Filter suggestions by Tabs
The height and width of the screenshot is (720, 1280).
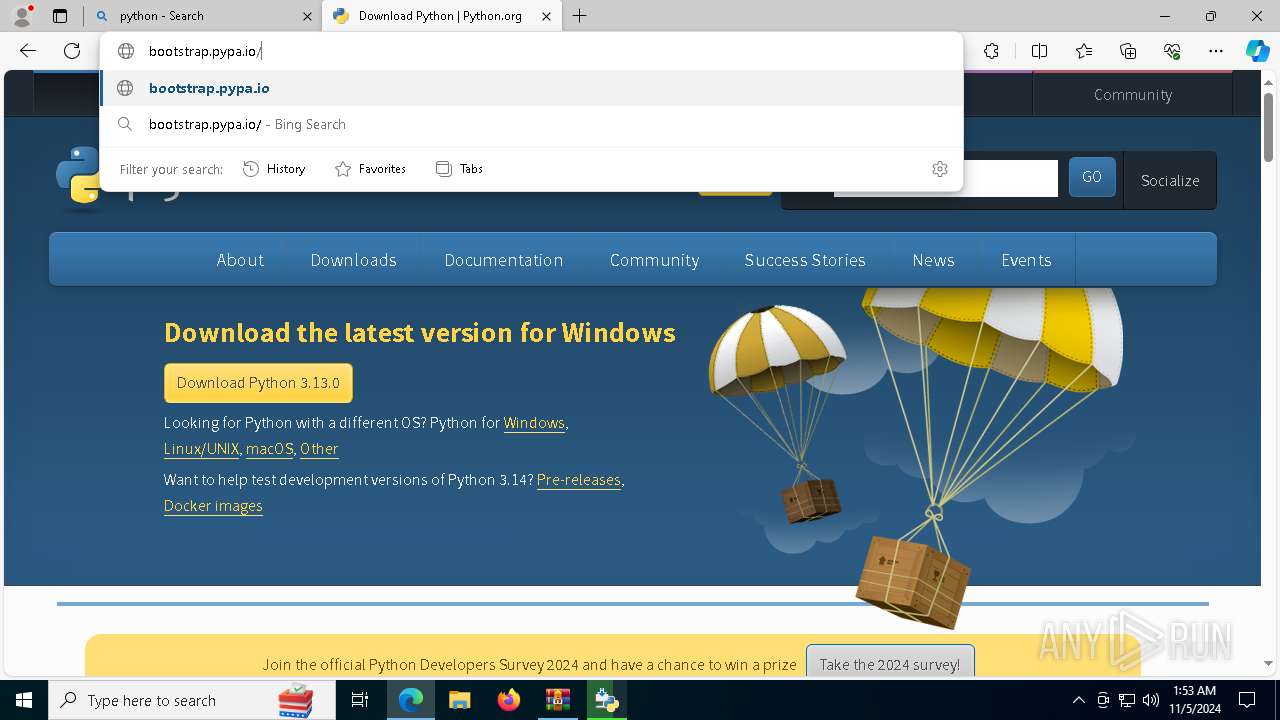[460, 169]
